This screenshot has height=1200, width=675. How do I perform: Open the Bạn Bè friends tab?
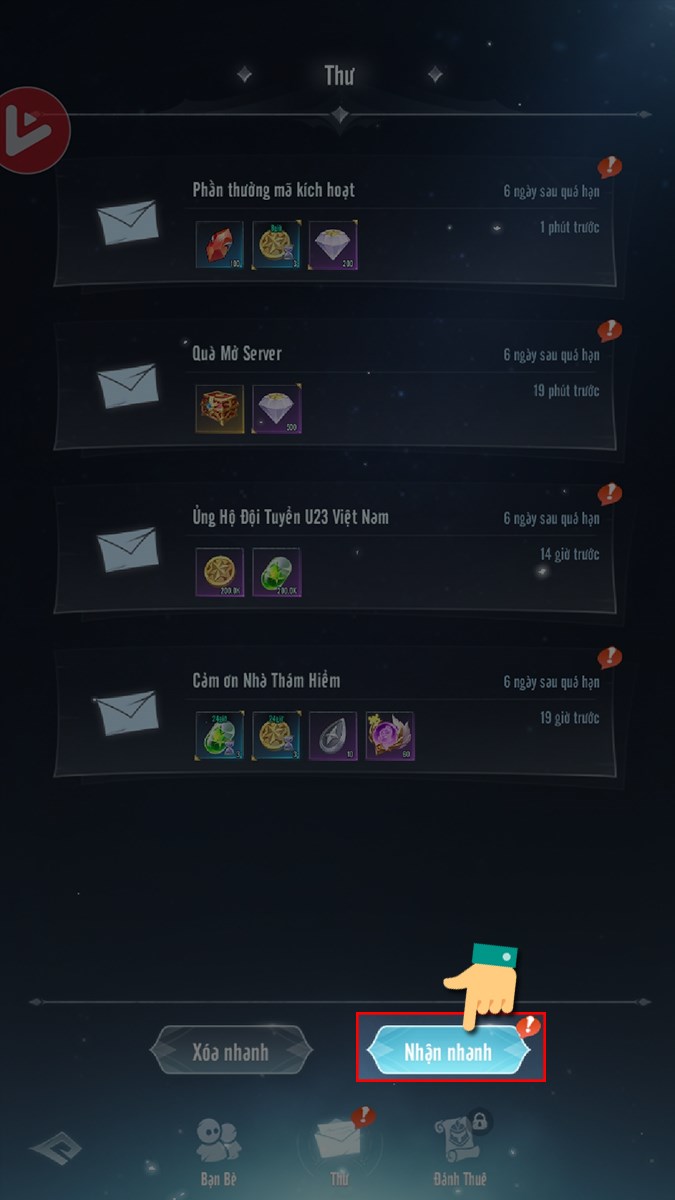(x=216, y=1151)
